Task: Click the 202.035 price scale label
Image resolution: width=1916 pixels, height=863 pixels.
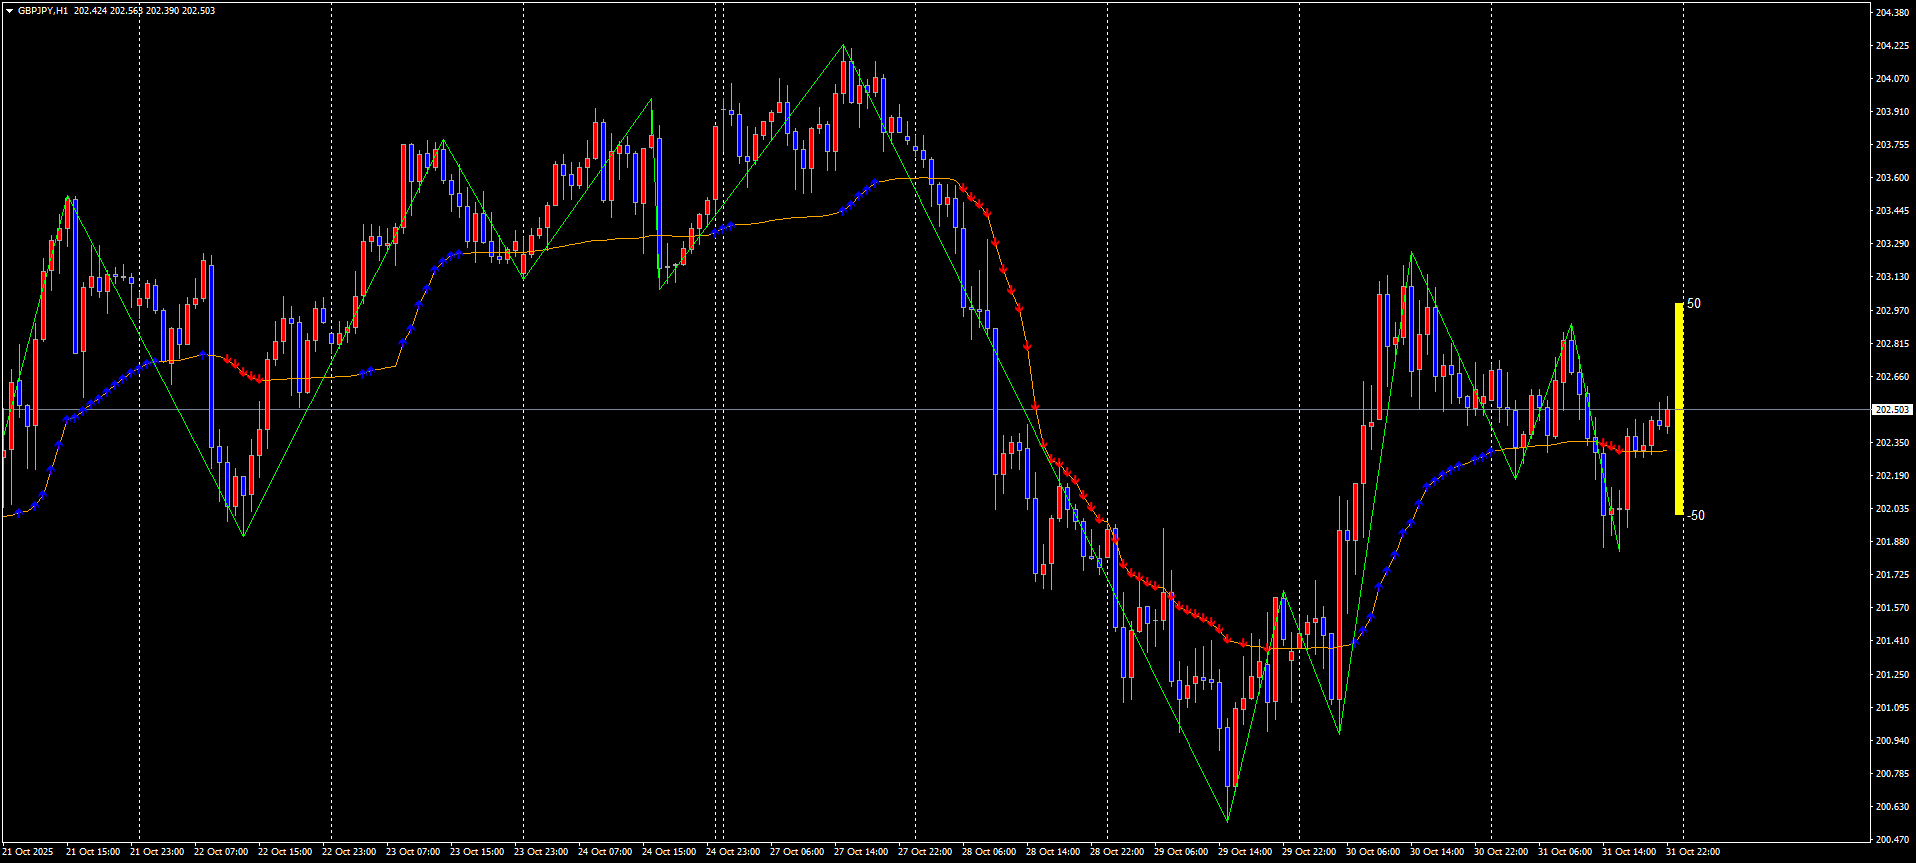Action: (1892, 509)
